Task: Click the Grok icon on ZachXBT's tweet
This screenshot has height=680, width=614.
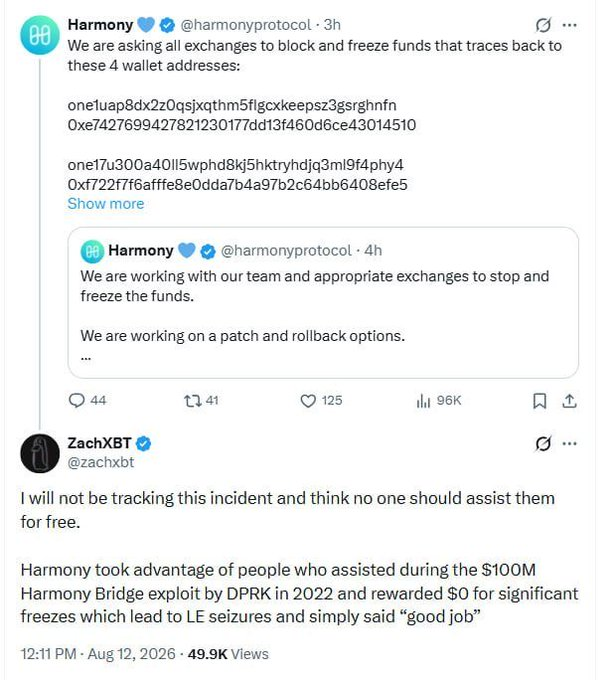Action: click(x=543, y=444)
